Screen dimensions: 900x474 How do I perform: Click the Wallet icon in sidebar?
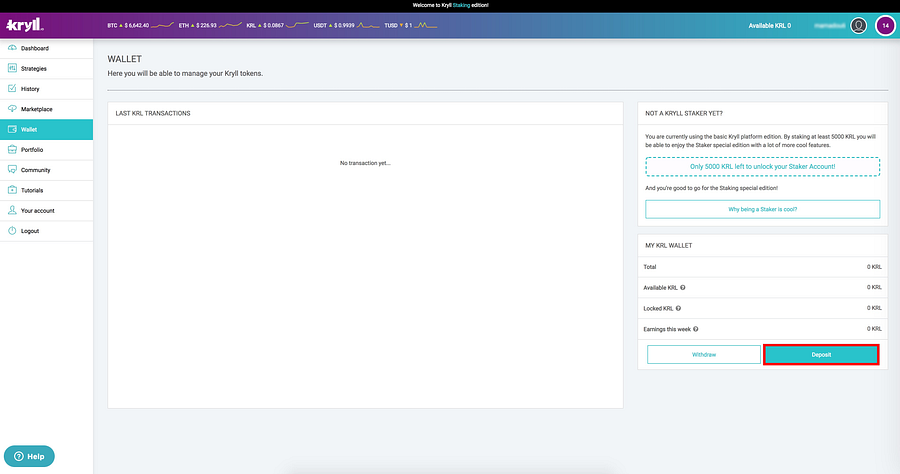pos(12,129)
